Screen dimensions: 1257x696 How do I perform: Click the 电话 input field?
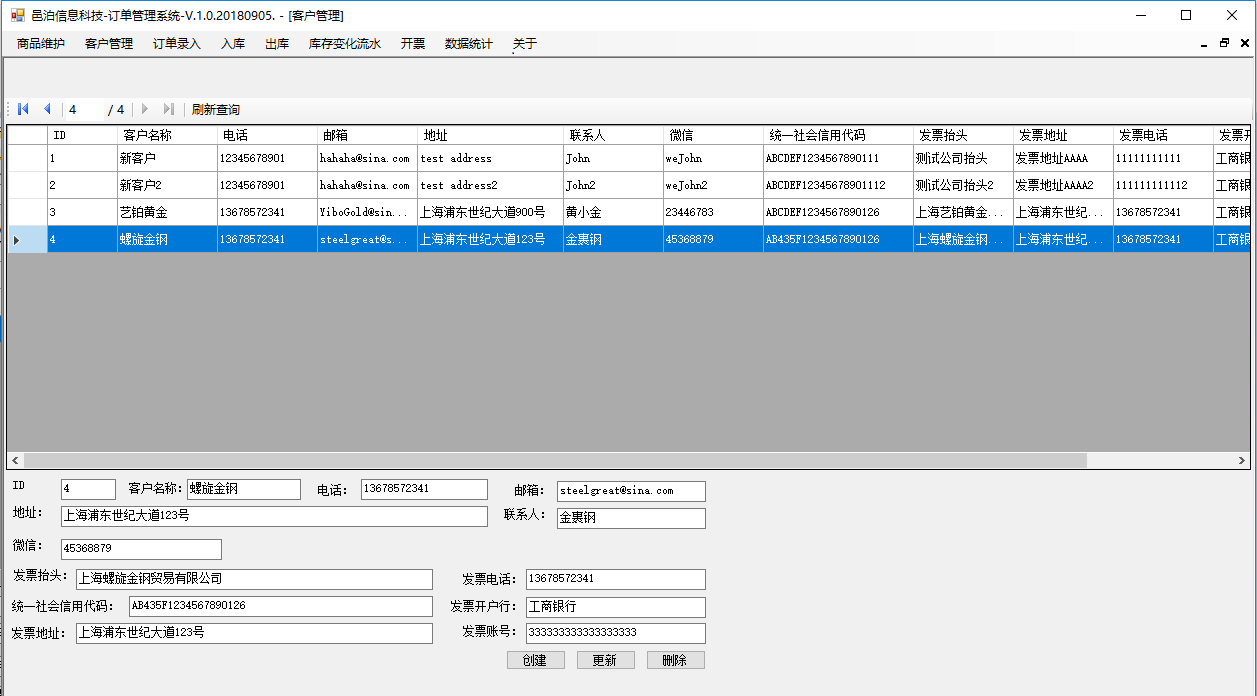pos(424,489)
